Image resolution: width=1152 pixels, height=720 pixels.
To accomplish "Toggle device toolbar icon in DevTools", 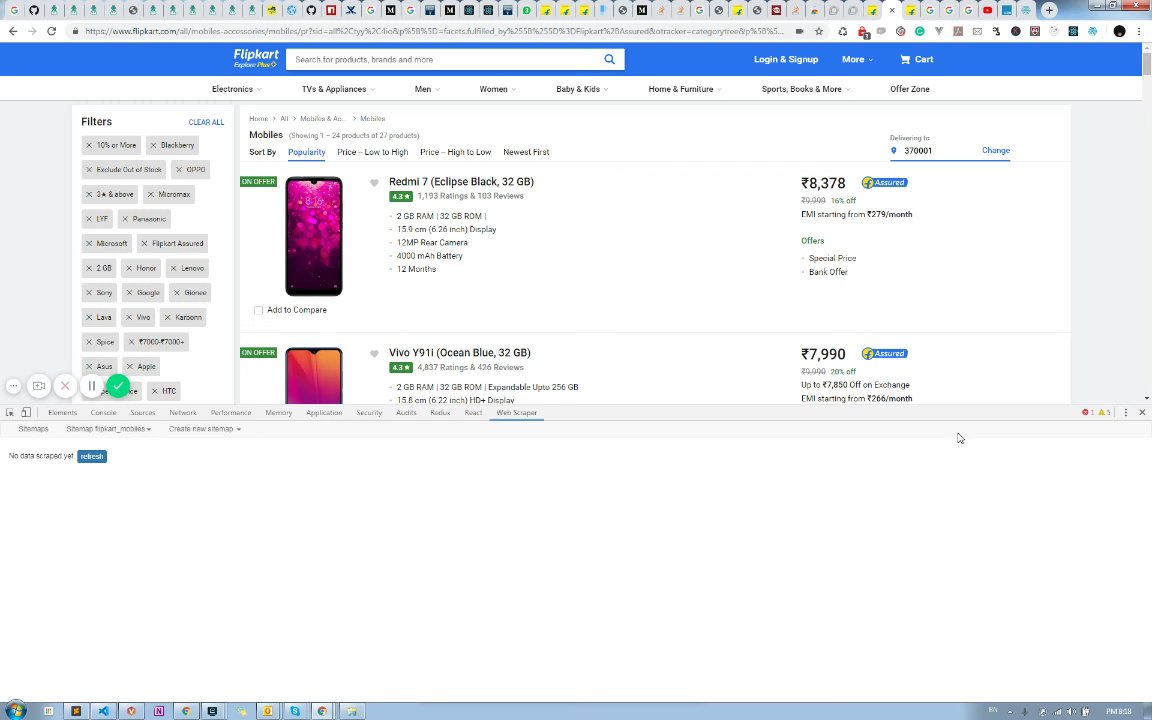I will point(26,413).
